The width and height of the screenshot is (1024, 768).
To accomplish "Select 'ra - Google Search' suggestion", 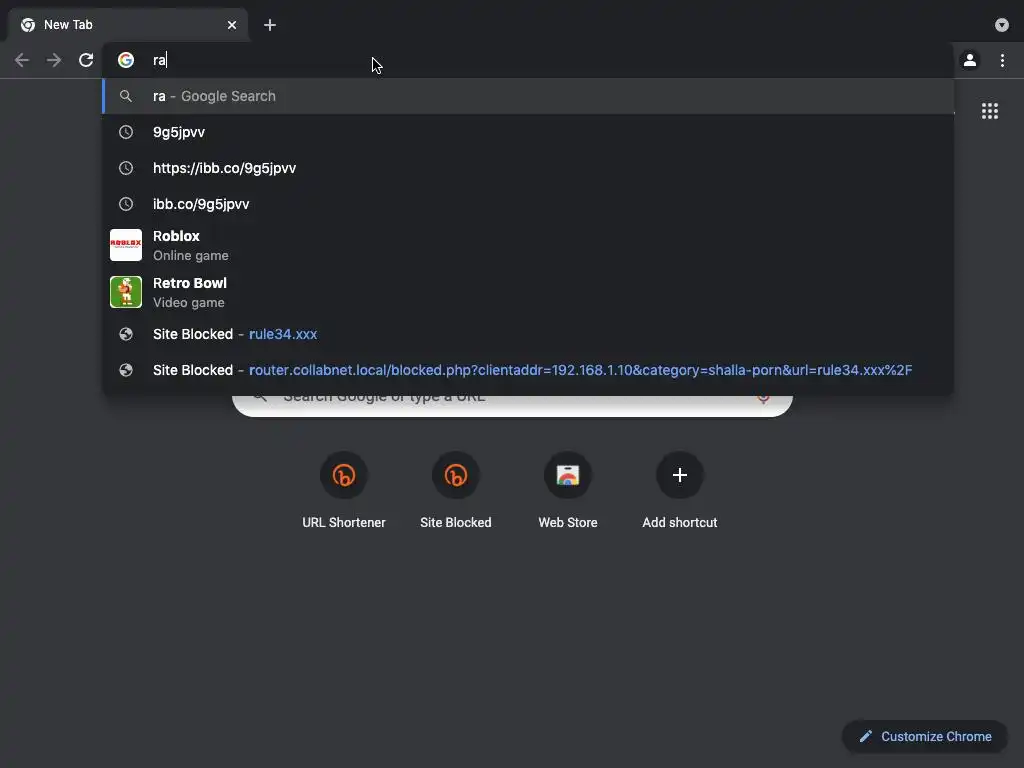I will pyautogui.click(x=528, y=96).
